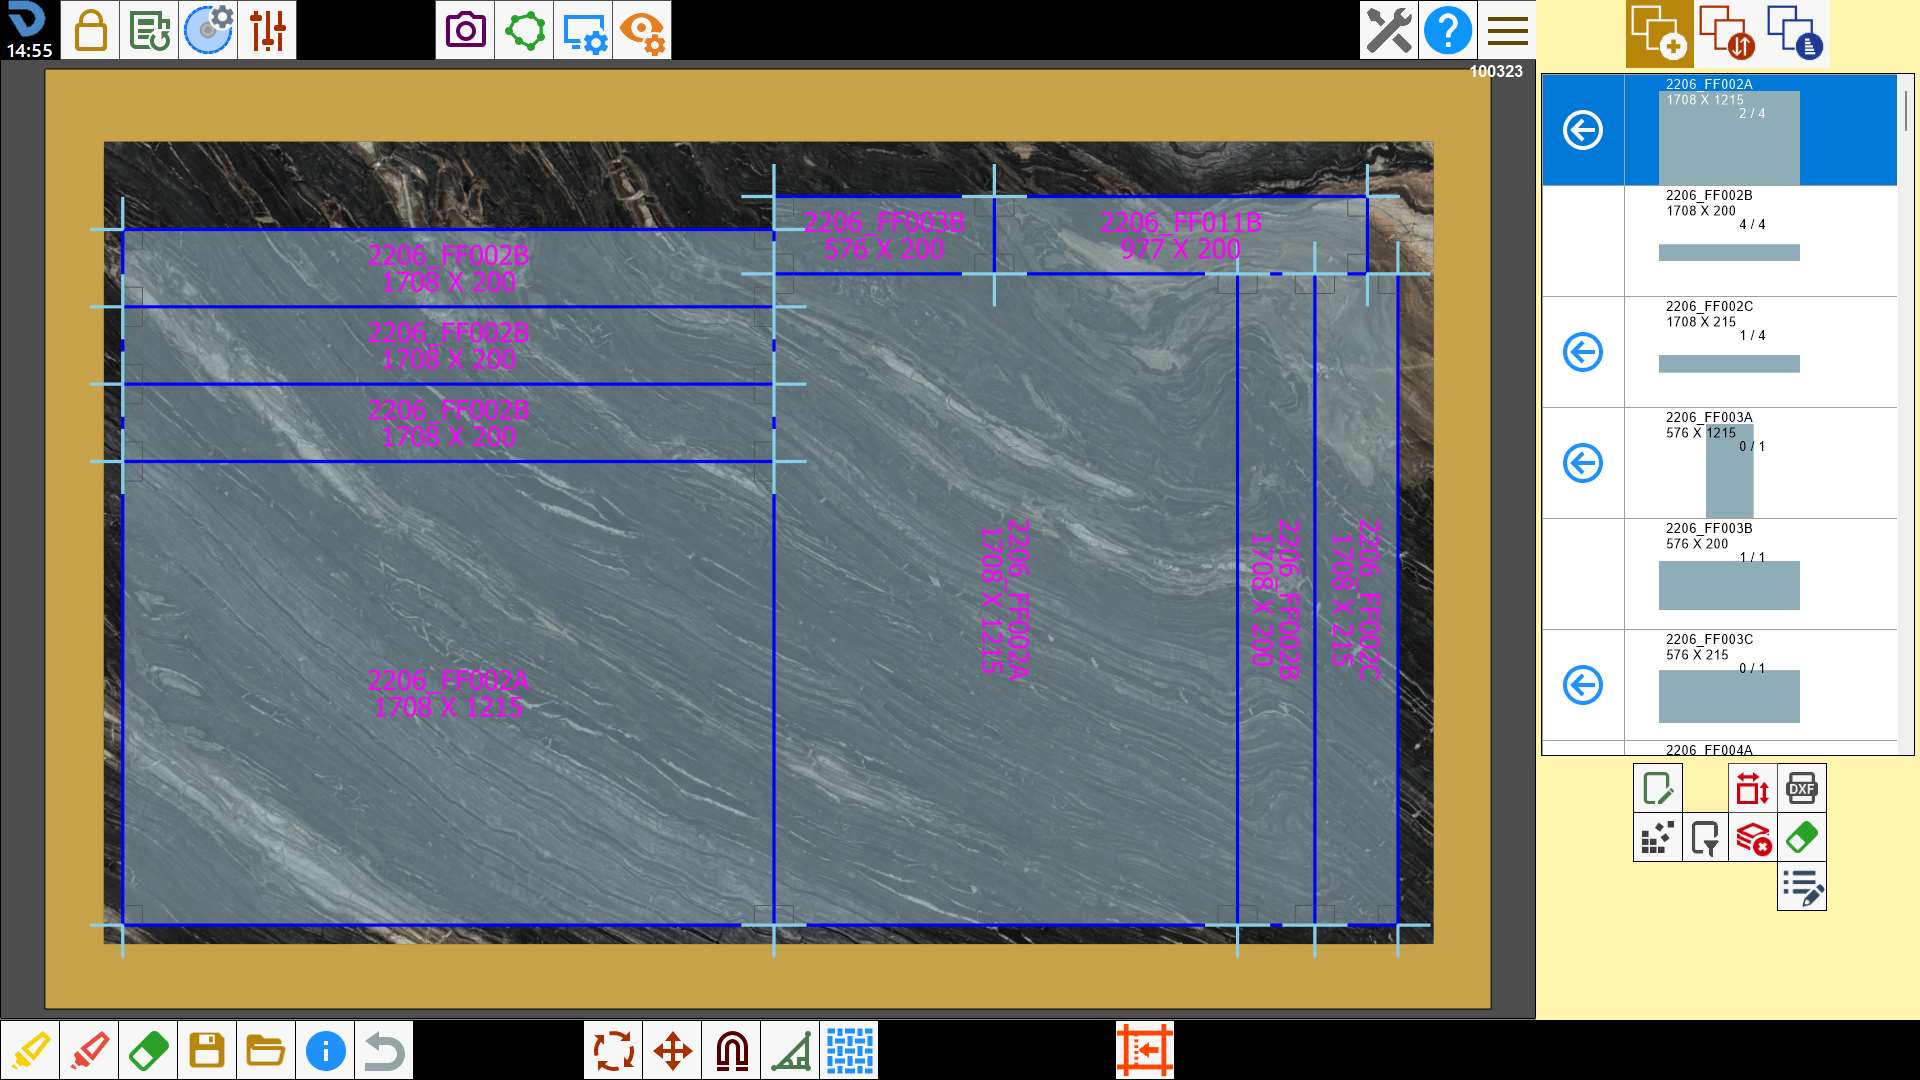1920x1080 pixels.
Task: Click the green polygon shape icon
Action: click(x=524, y=30)
